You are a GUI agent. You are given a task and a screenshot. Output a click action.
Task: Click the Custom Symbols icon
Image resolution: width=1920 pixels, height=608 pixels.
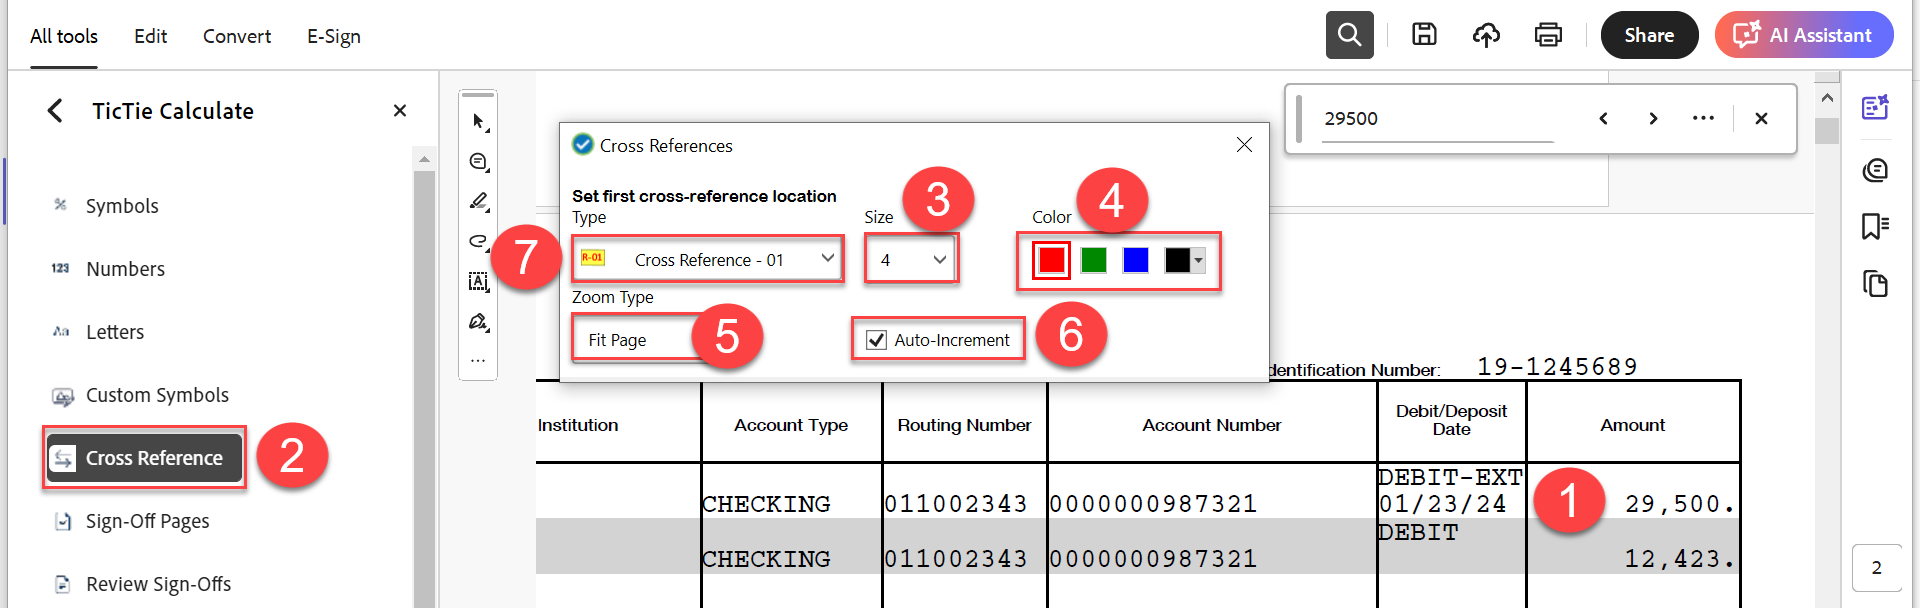[63, 396]
